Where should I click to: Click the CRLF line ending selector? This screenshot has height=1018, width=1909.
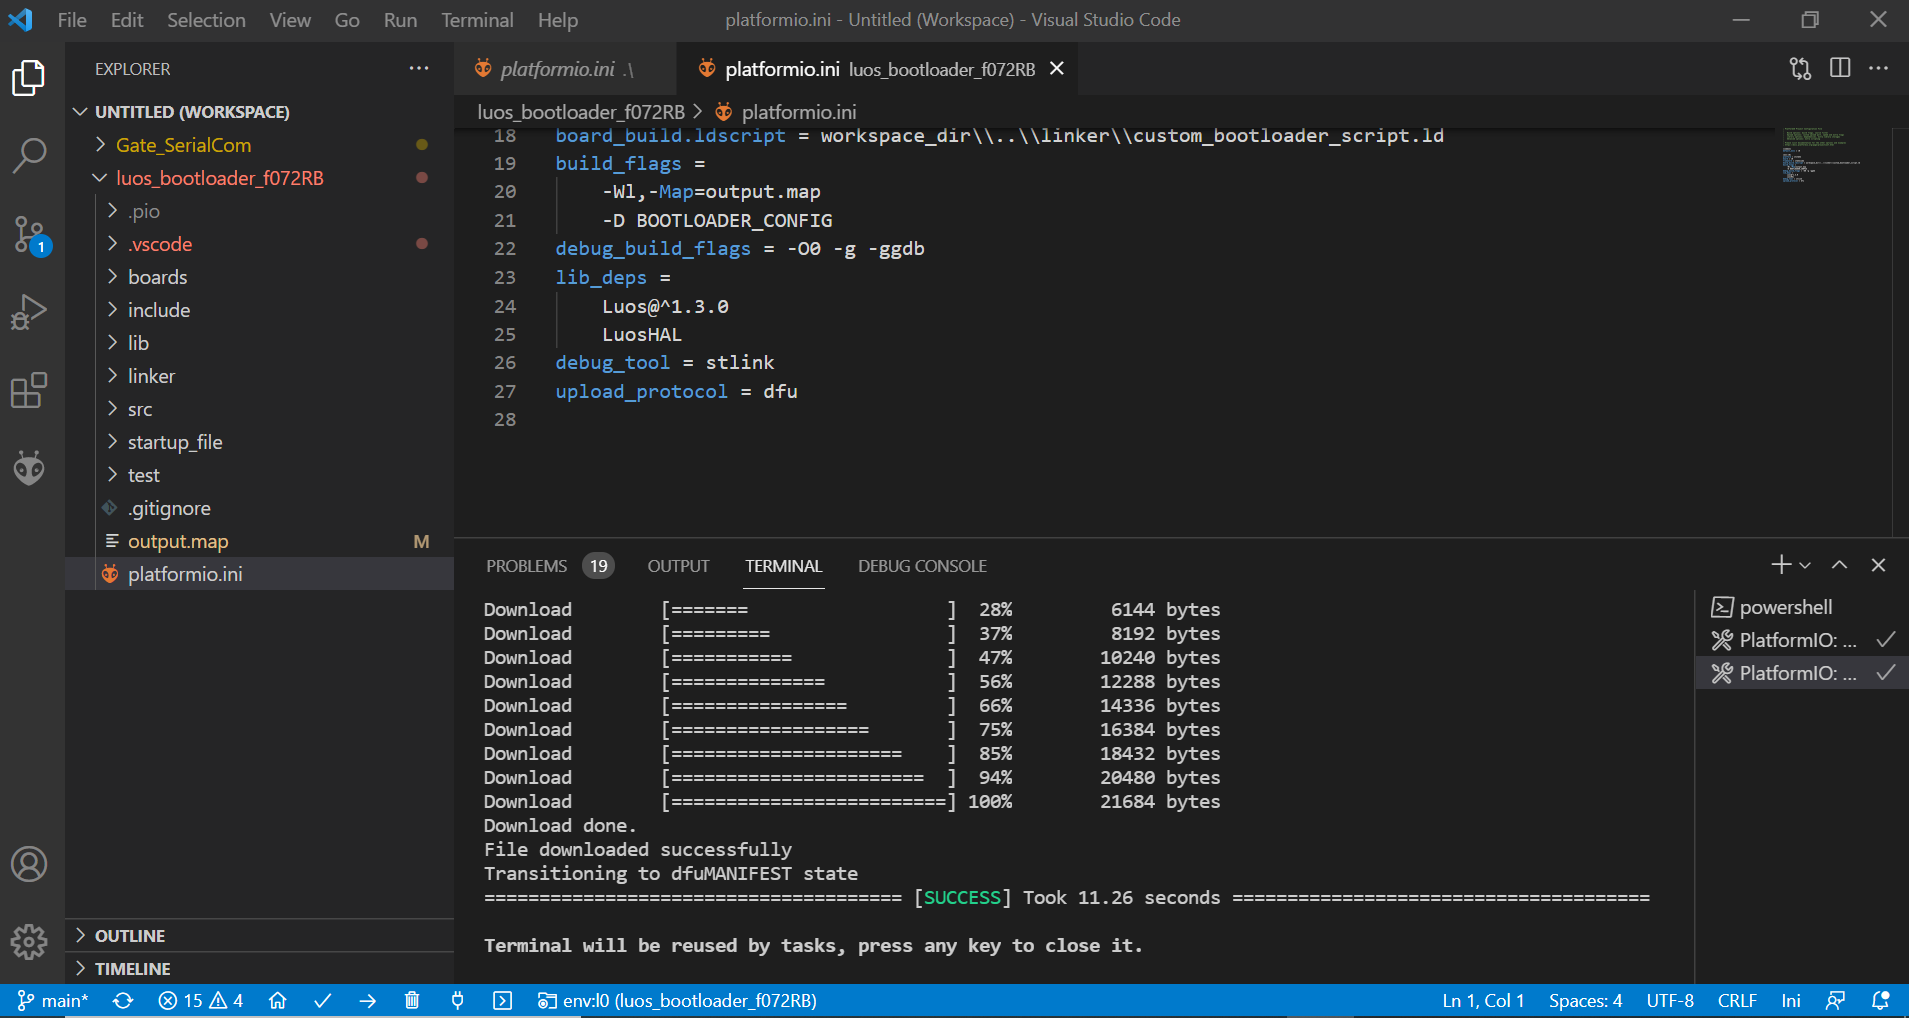tap(1737, 1000)
